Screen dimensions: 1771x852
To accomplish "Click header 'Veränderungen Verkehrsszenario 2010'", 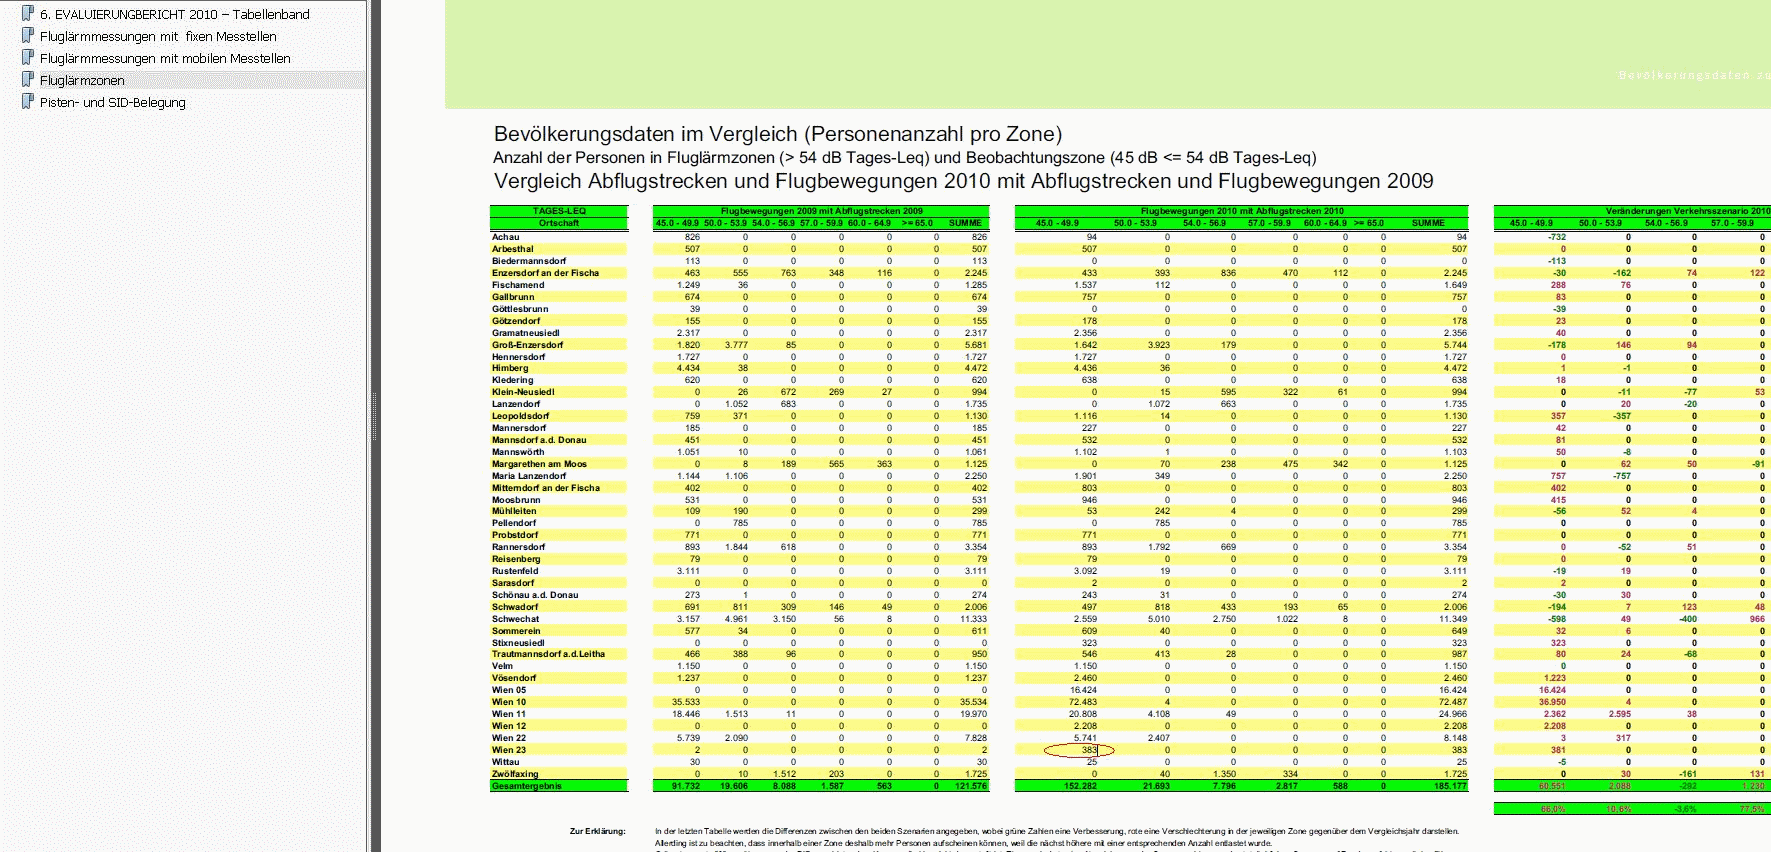I will click(1687, 211).
